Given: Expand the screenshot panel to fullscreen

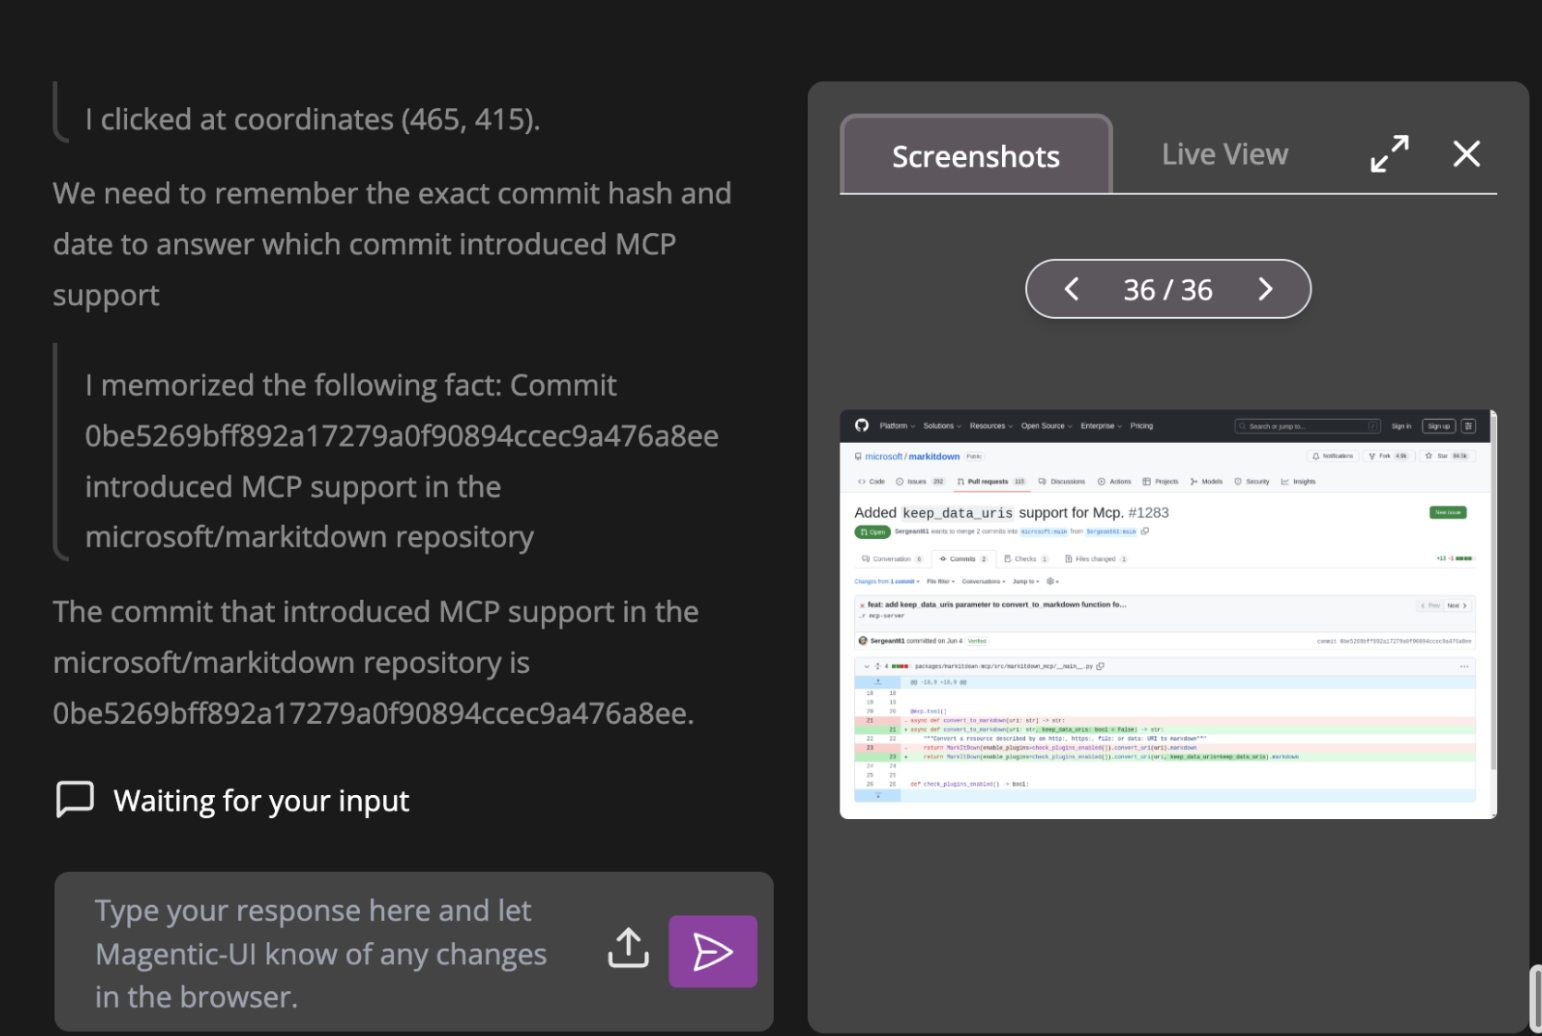Looking at the screenshot, I should (x=1389, y=154).
